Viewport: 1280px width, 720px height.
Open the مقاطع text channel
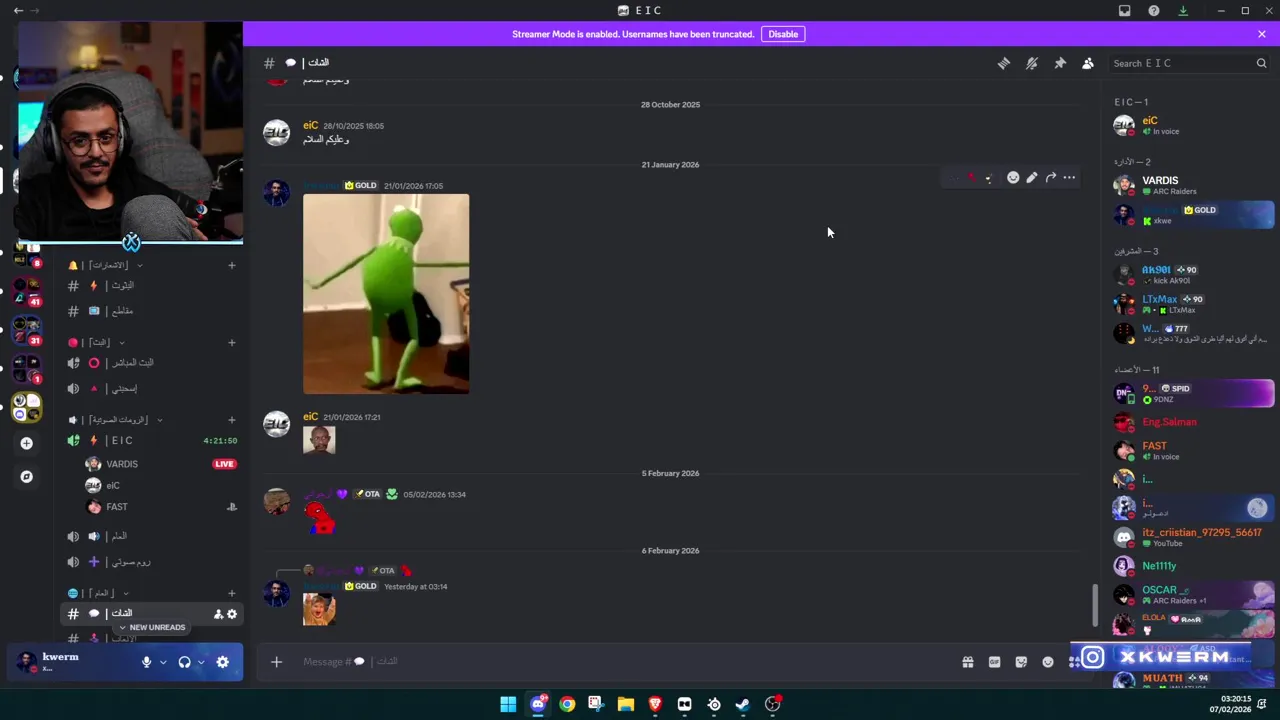pyautogui.click(x=150, y=311)
